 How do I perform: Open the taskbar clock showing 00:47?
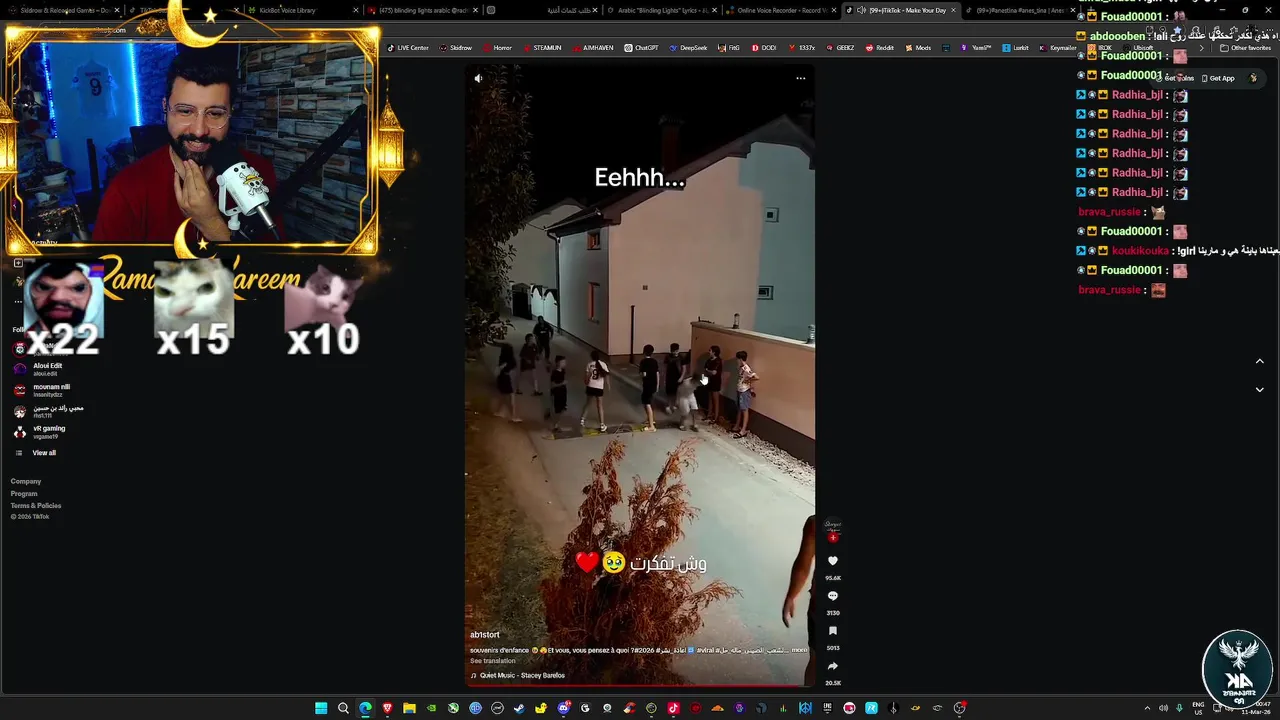1254,708
